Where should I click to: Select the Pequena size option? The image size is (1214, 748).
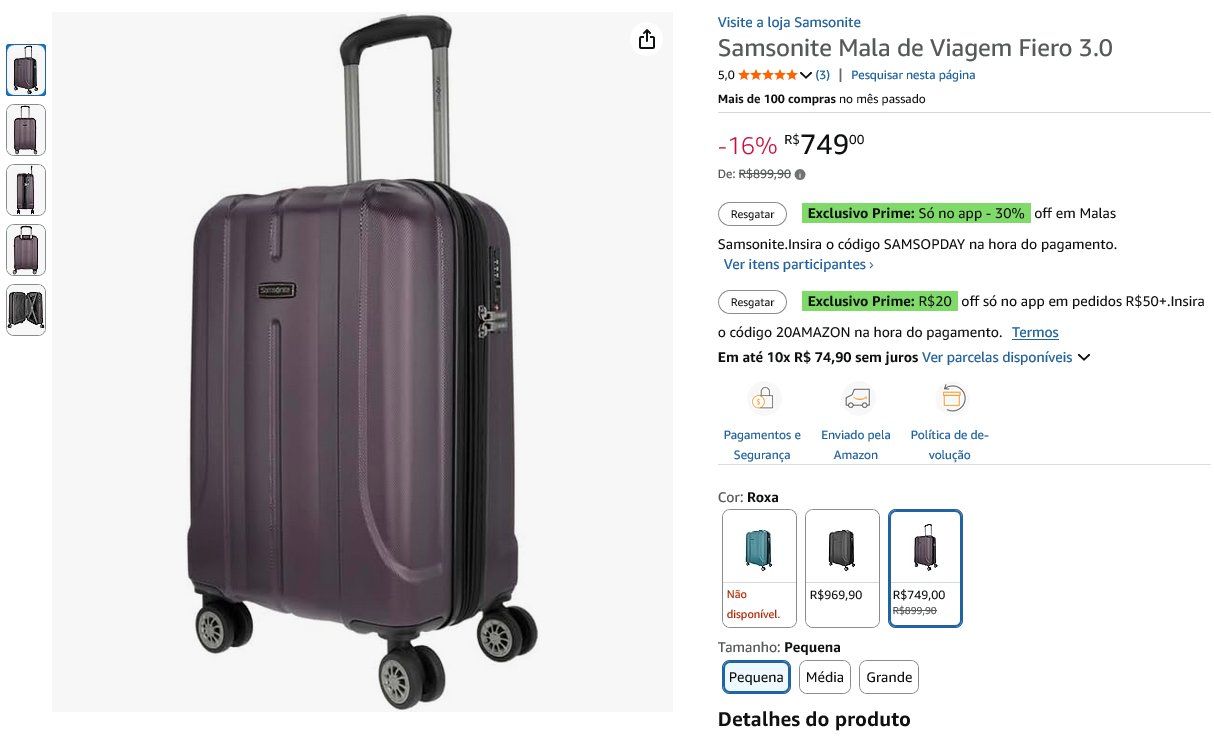756,677
